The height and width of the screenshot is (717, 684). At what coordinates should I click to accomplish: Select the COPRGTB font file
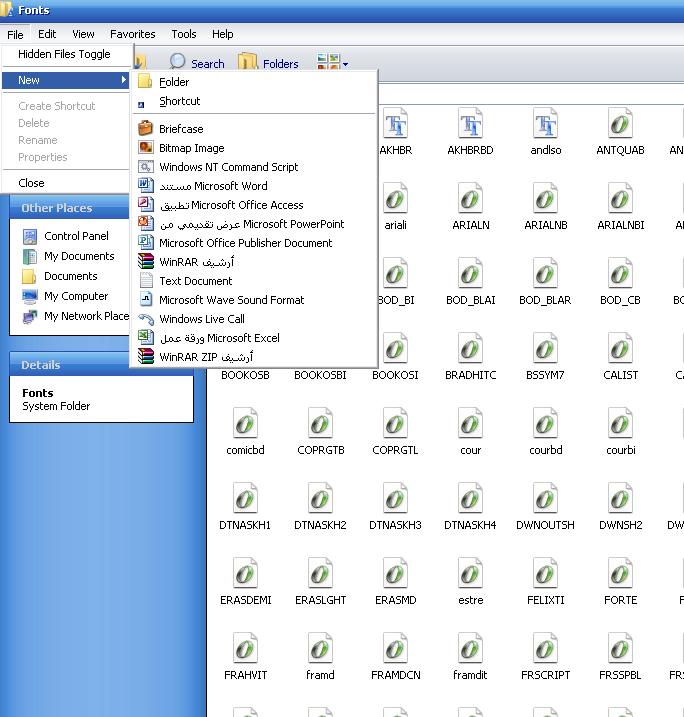pyautogui.click(x=321, y=432)
